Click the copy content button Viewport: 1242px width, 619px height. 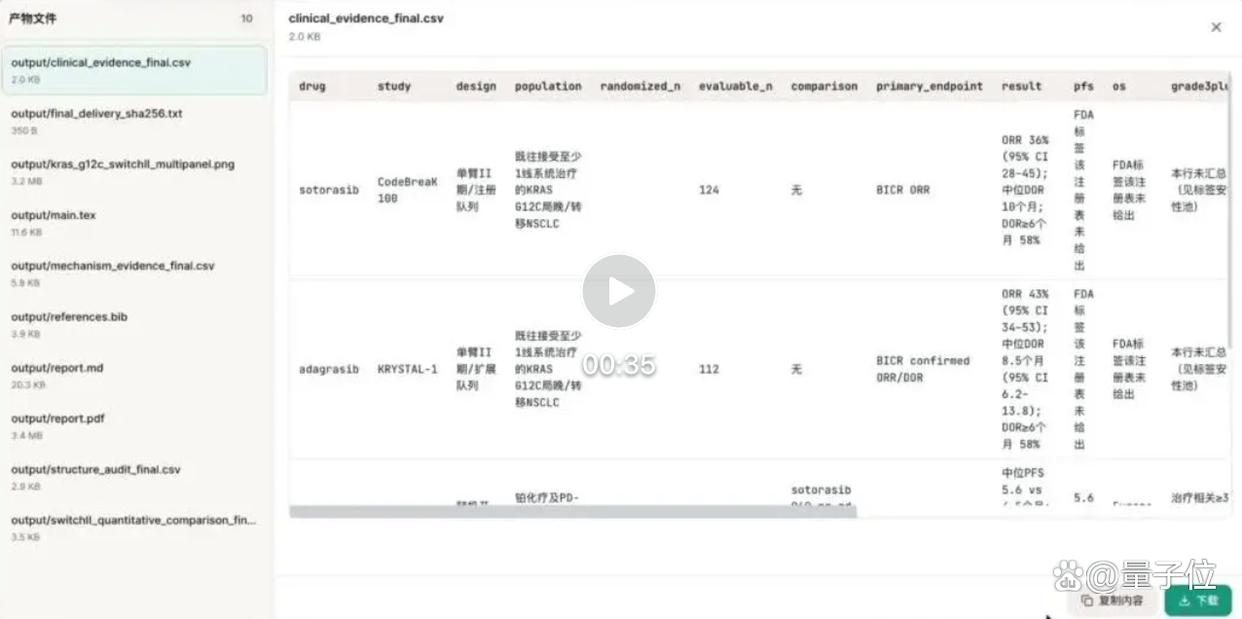click(1113, 600)
